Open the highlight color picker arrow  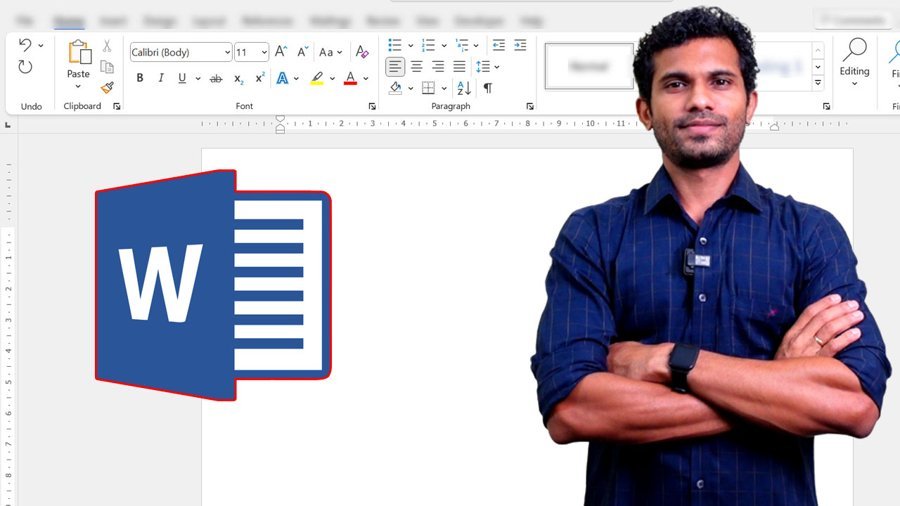point(332,79)
